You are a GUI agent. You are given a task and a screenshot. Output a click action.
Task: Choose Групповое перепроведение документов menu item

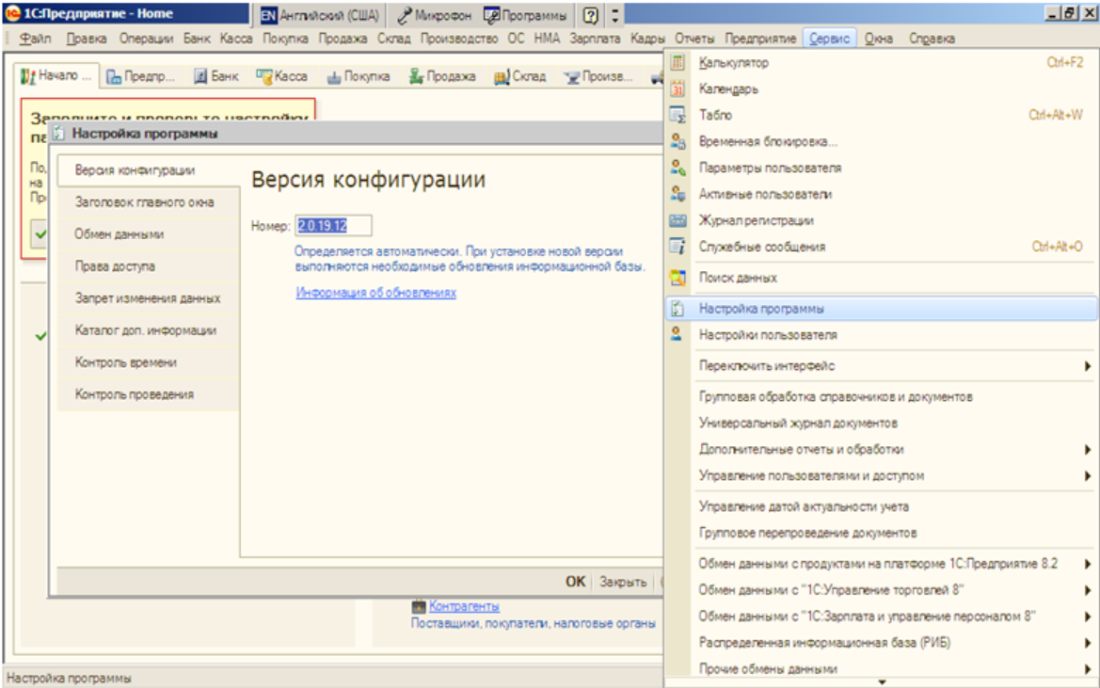click(807, 533)
